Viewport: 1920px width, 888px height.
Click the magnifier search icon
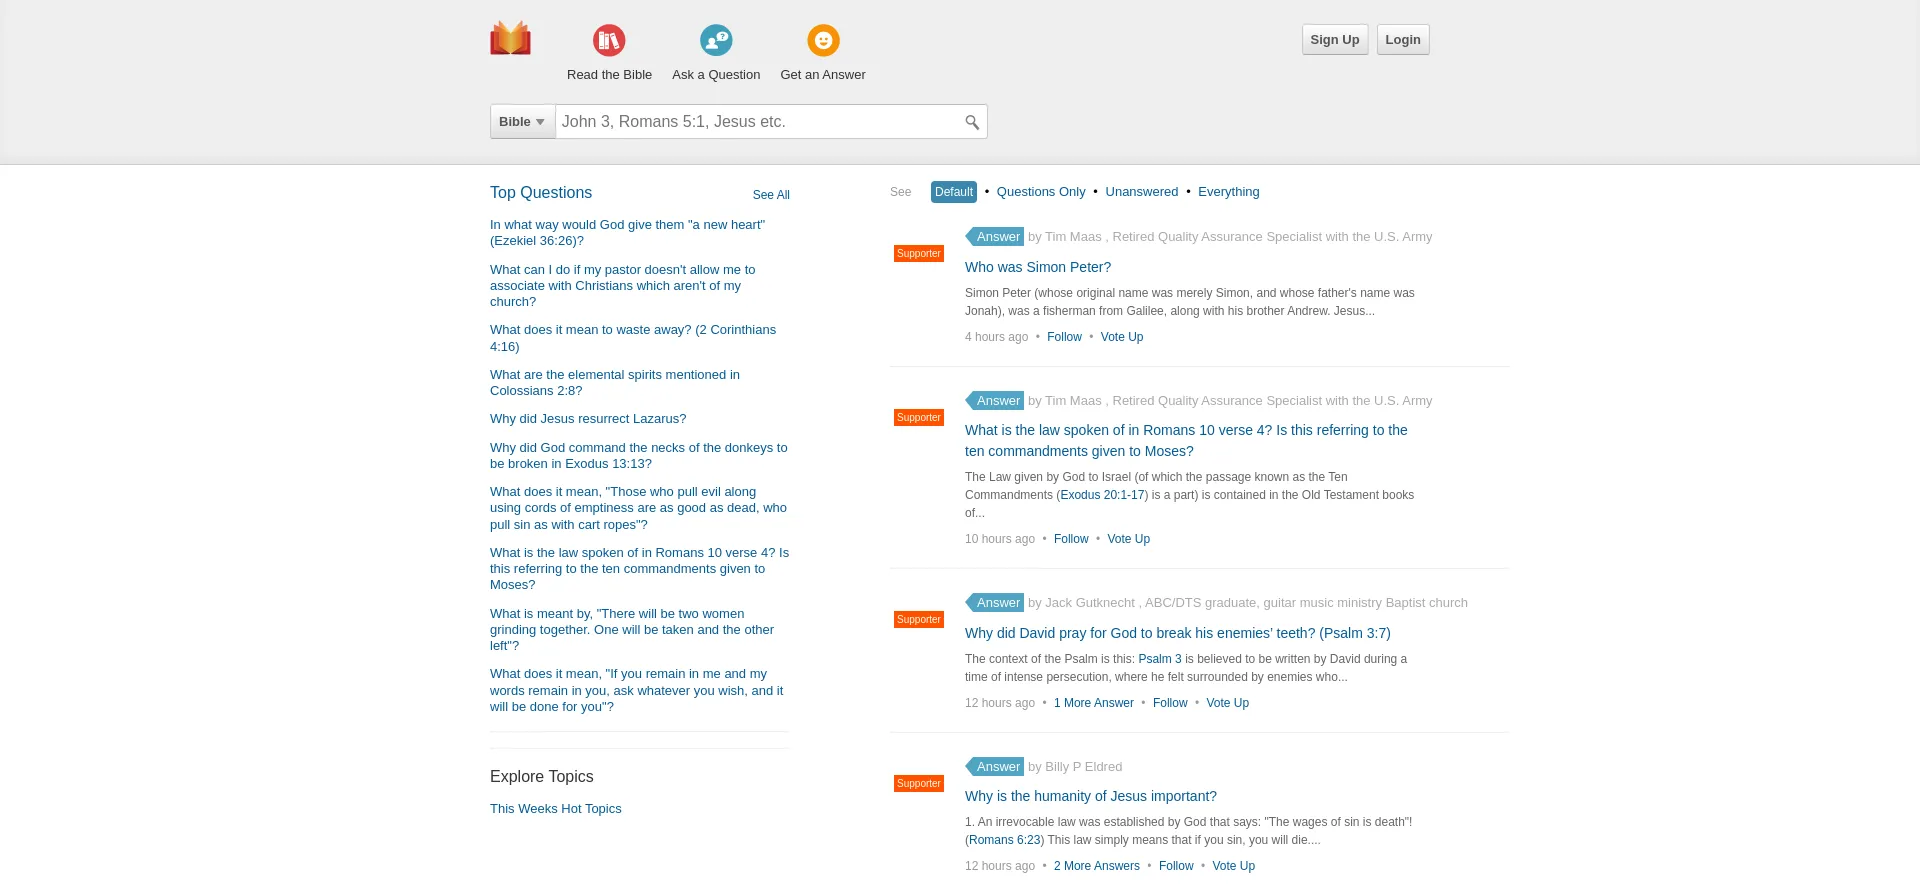(x=971, y=122)
